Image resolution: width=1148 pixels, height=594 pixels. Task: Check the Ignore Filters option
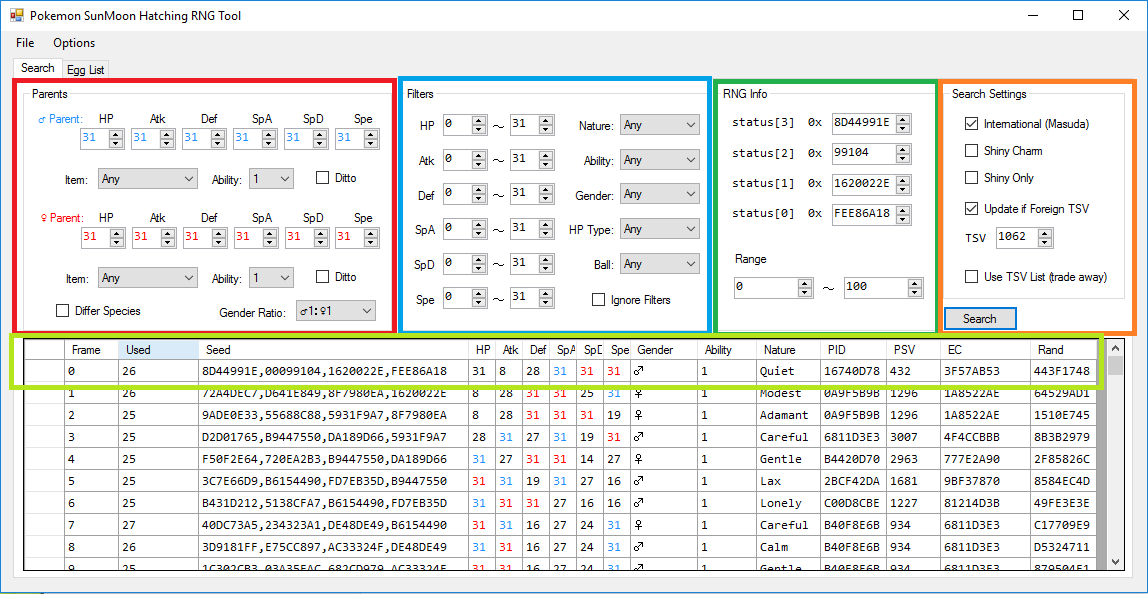pos(598,300)
